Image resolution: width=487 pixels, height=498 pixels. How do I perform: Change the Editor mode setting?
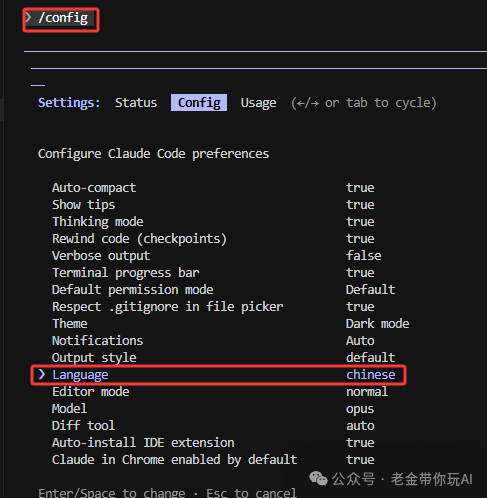click(220, 392)
